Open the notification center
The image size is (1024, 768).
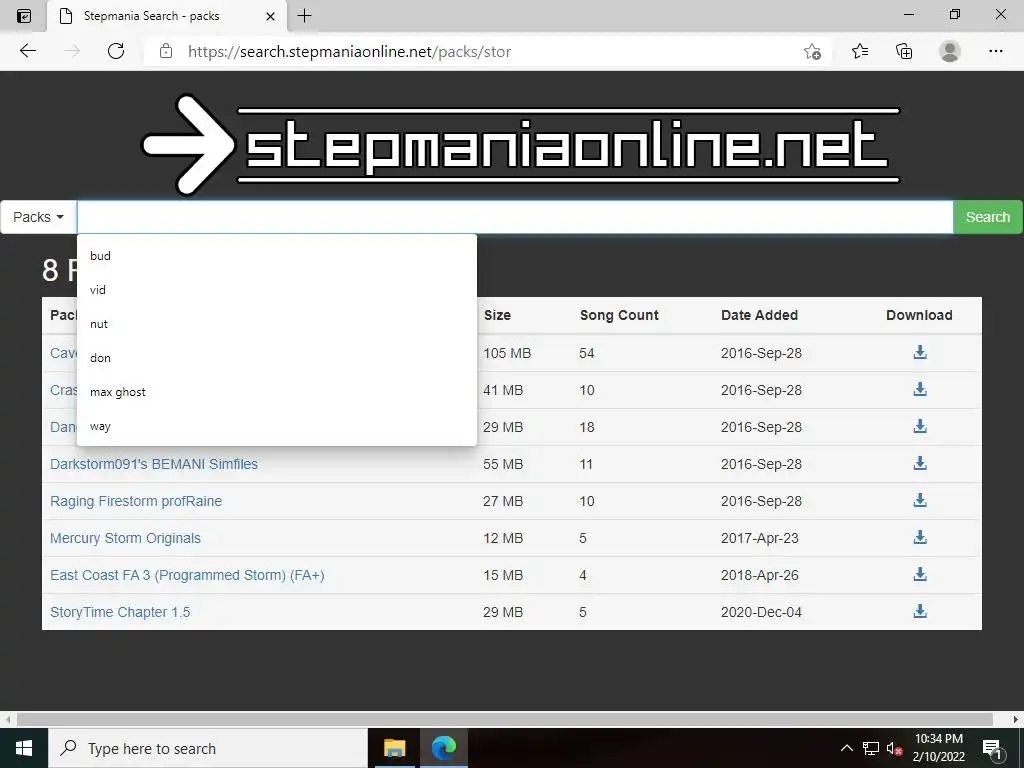992,748
